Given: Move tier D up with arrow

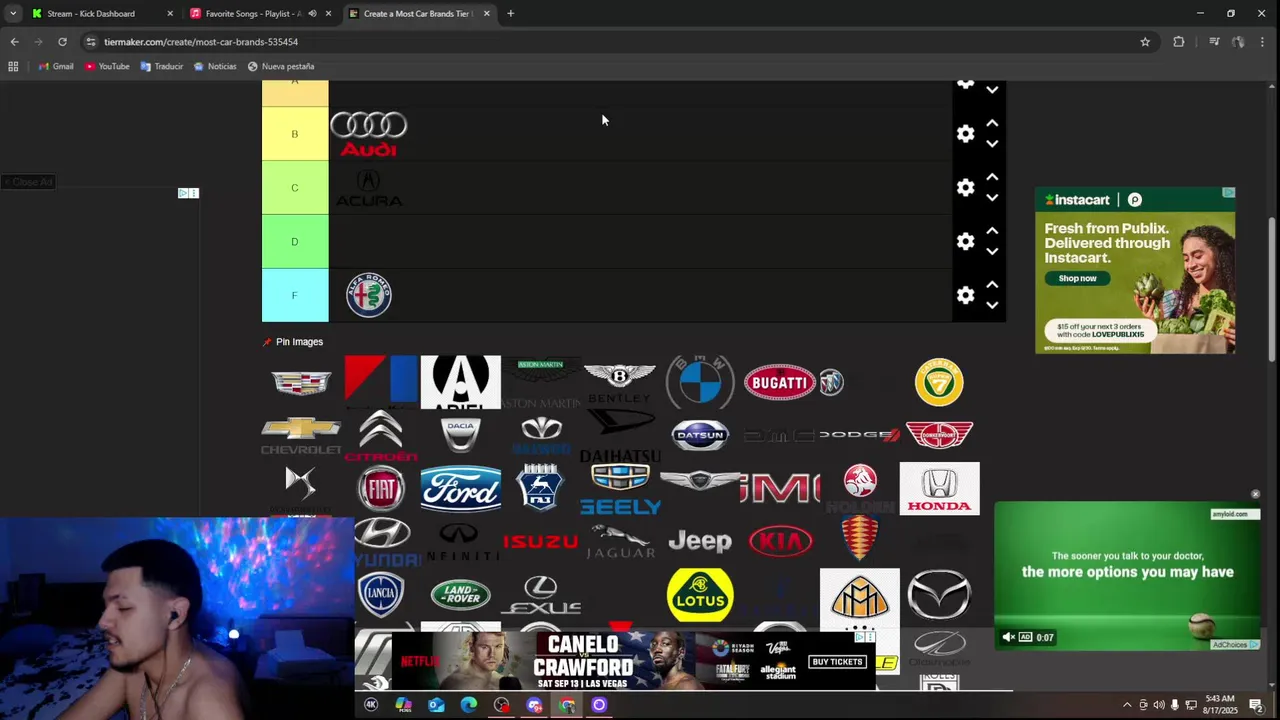Looking at the screenshot, I should [x=992, y=231].
